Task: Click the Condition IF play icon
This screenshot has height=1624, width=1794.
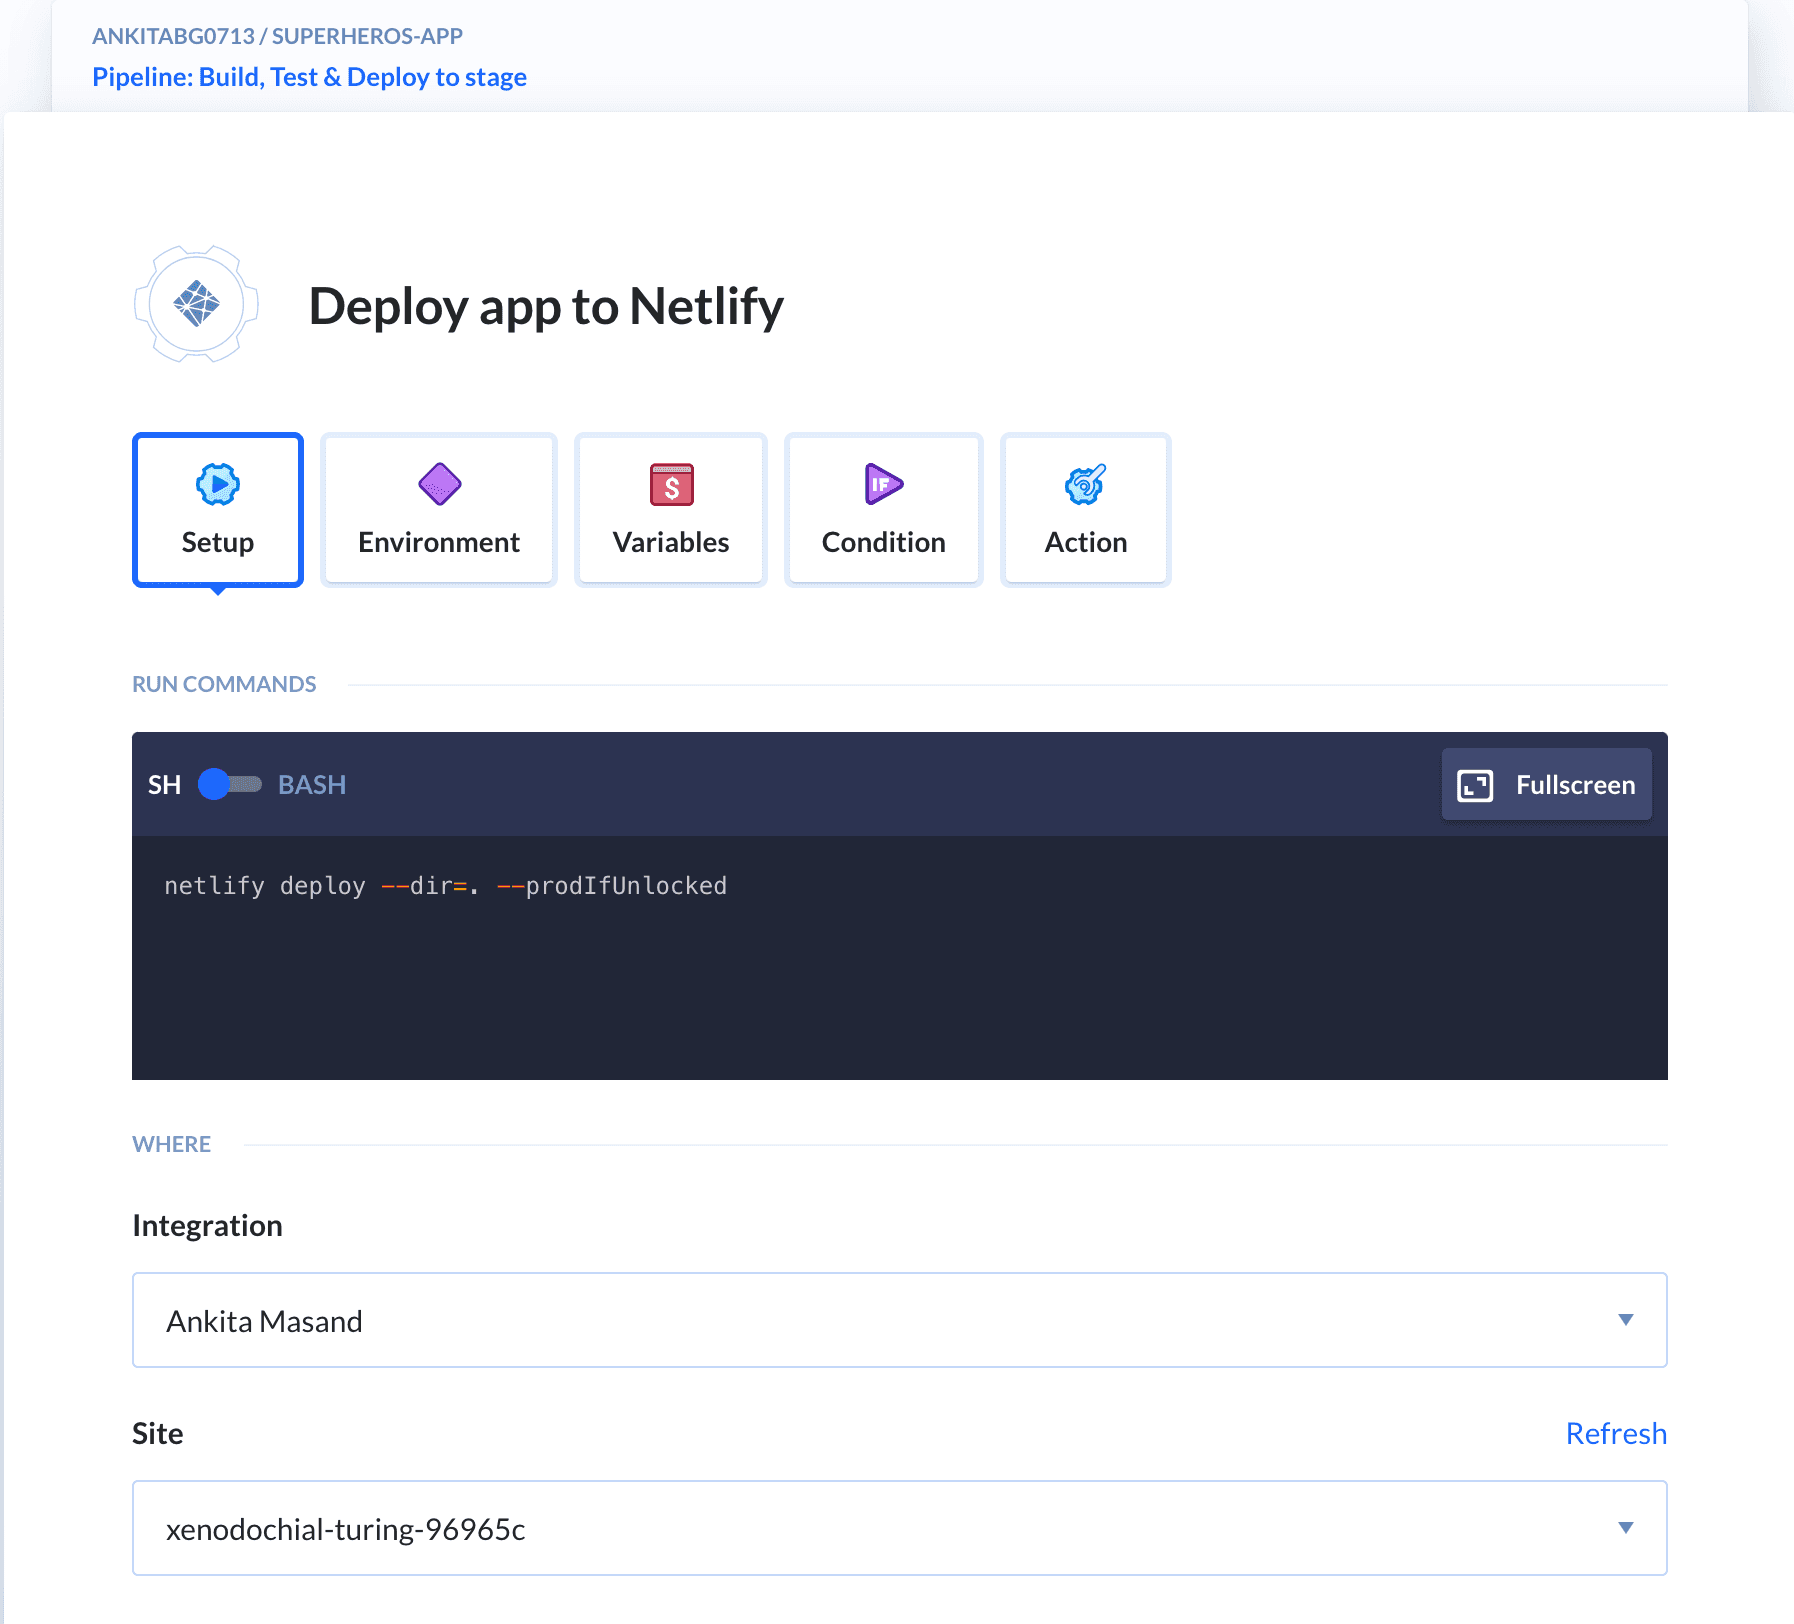Action: [883, 485]
